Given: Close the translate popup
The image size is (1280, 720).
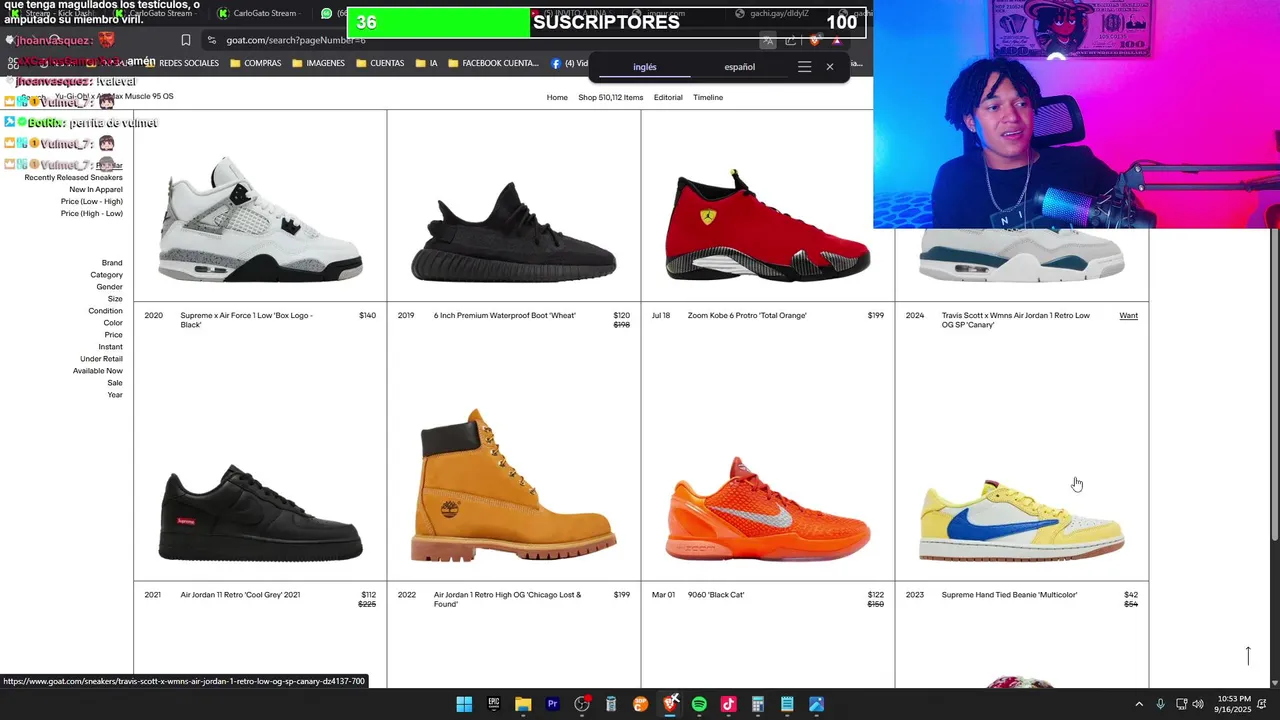Looking at the screenshot, I should click(829, 67).
